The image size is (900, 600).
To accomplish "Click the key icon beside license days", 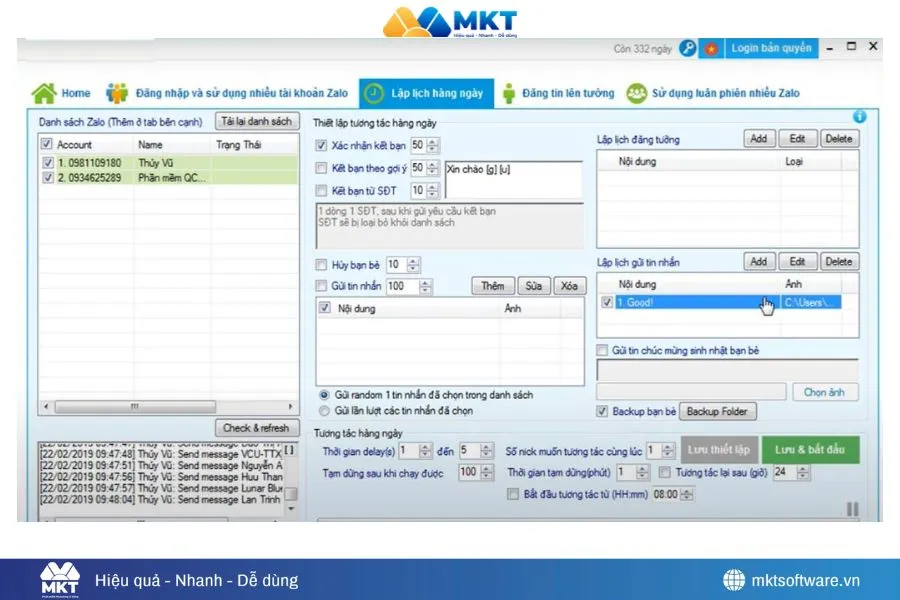I will (688, 48).
